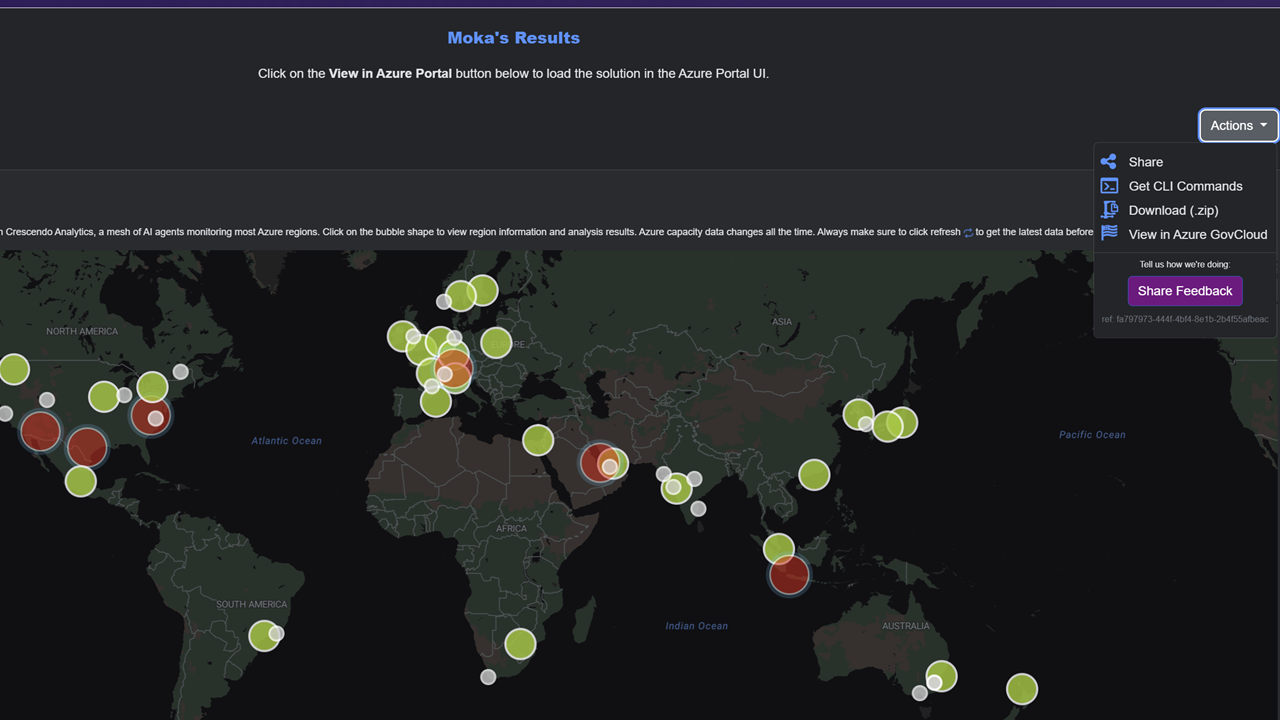
Task: Click the Atlantic Ocean map label
Action: coord(287,441)
